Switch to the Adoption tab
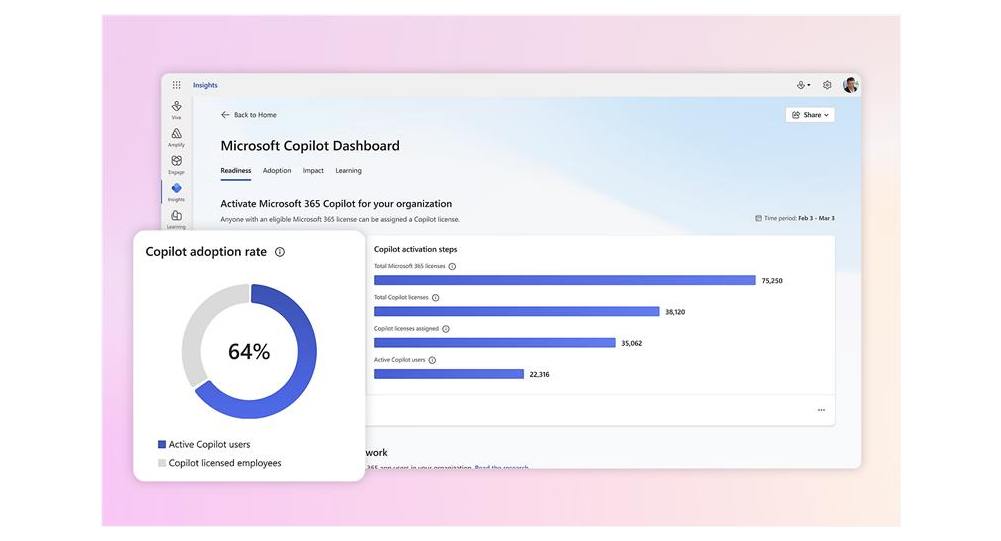Image resolution: width=1001 pixels, height=541 pixels. coord(277,171)
